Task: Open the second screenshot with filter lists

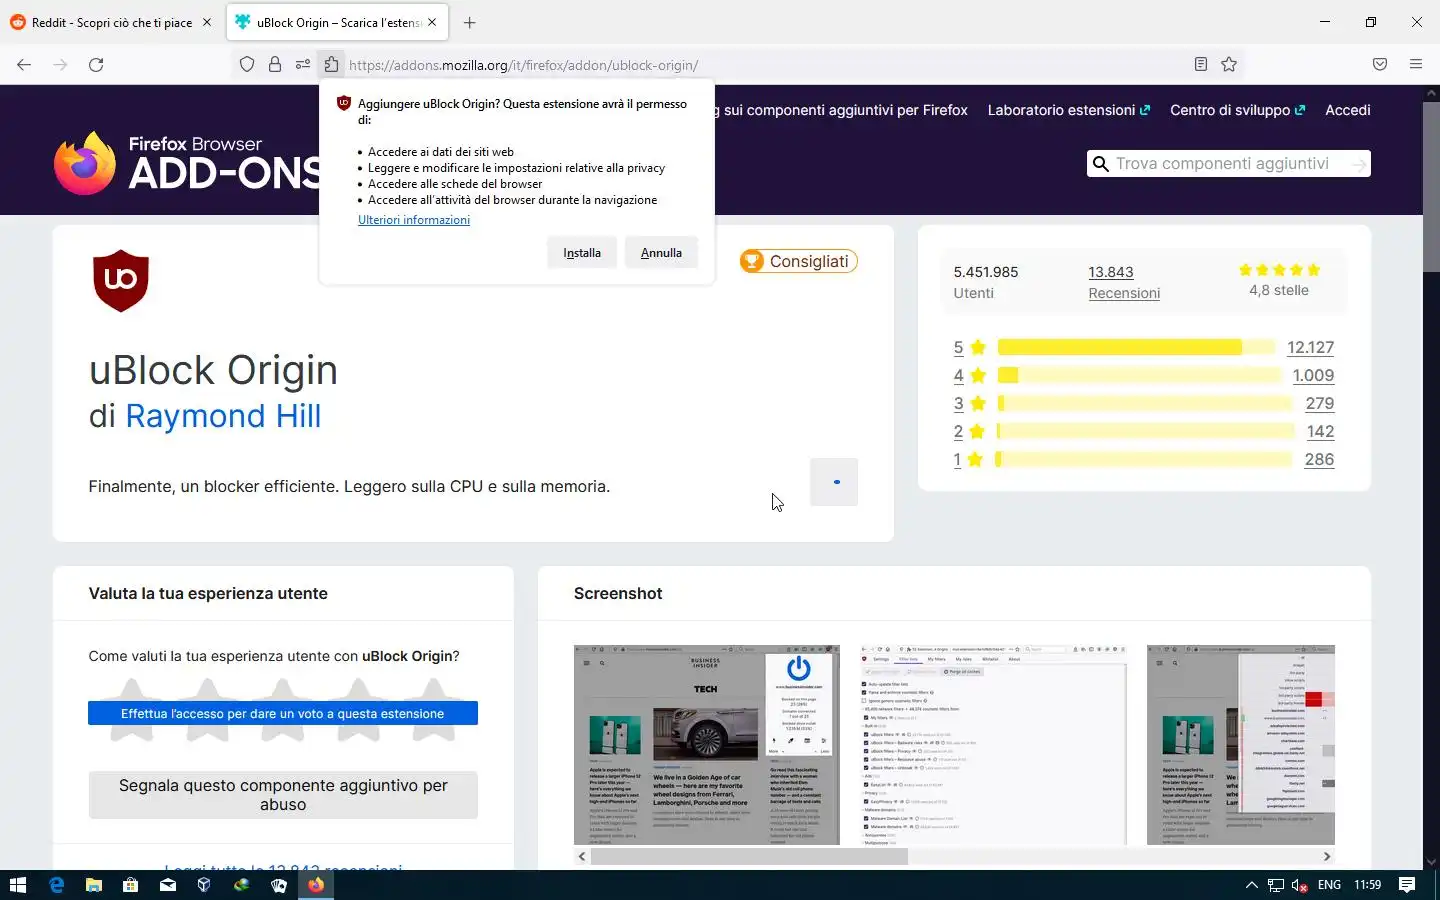Action: (x=993, y=745)
